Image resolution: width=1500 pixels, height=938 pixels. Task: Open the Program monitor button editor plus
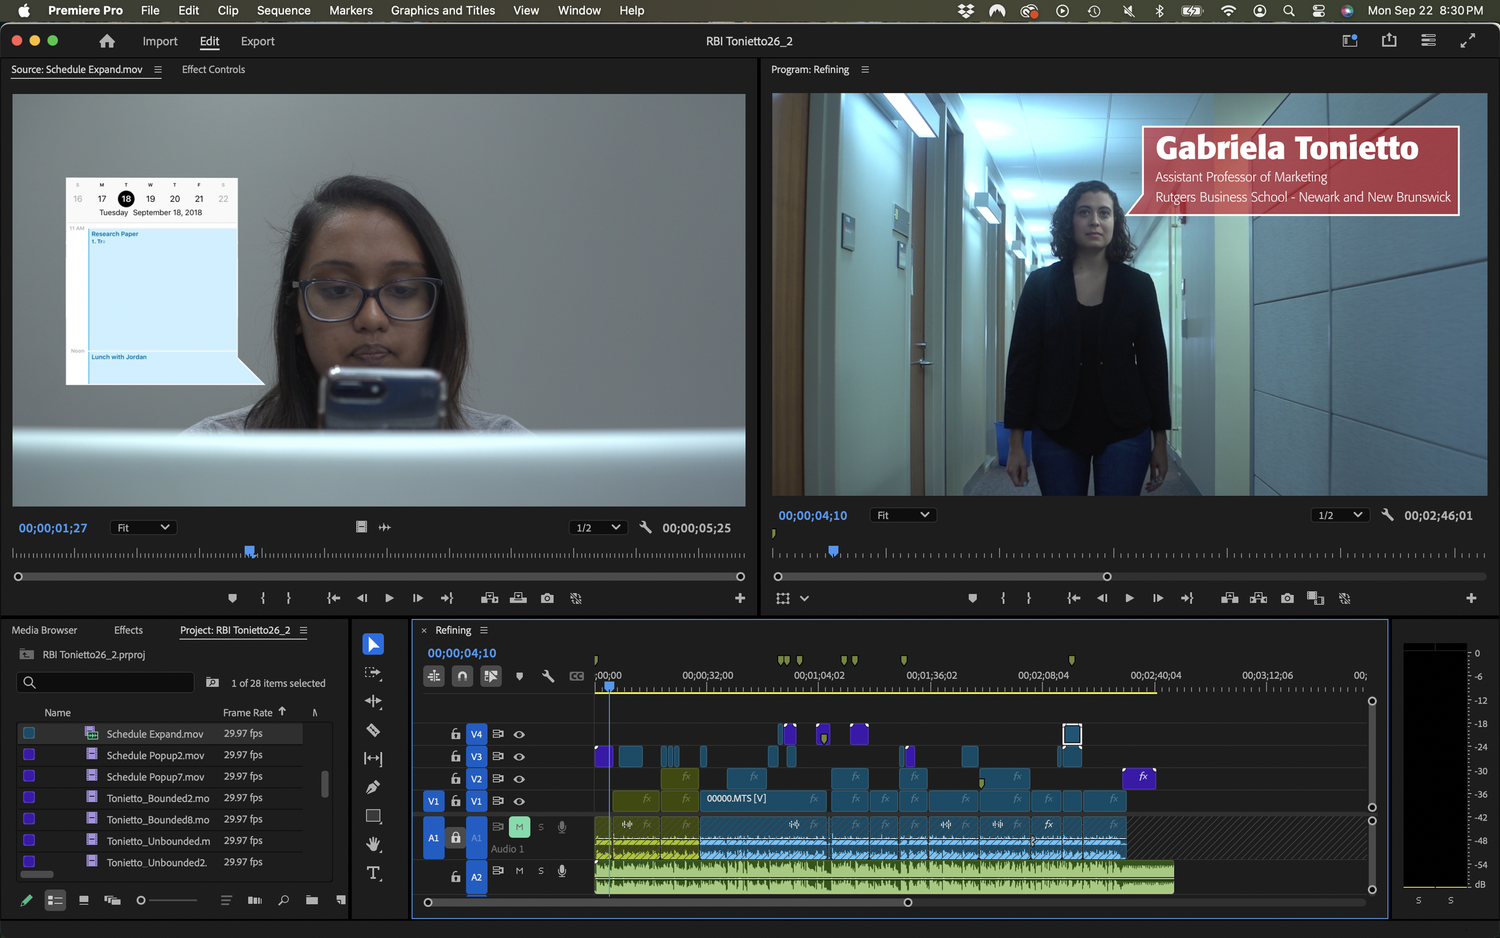(x=1471, y=598)
